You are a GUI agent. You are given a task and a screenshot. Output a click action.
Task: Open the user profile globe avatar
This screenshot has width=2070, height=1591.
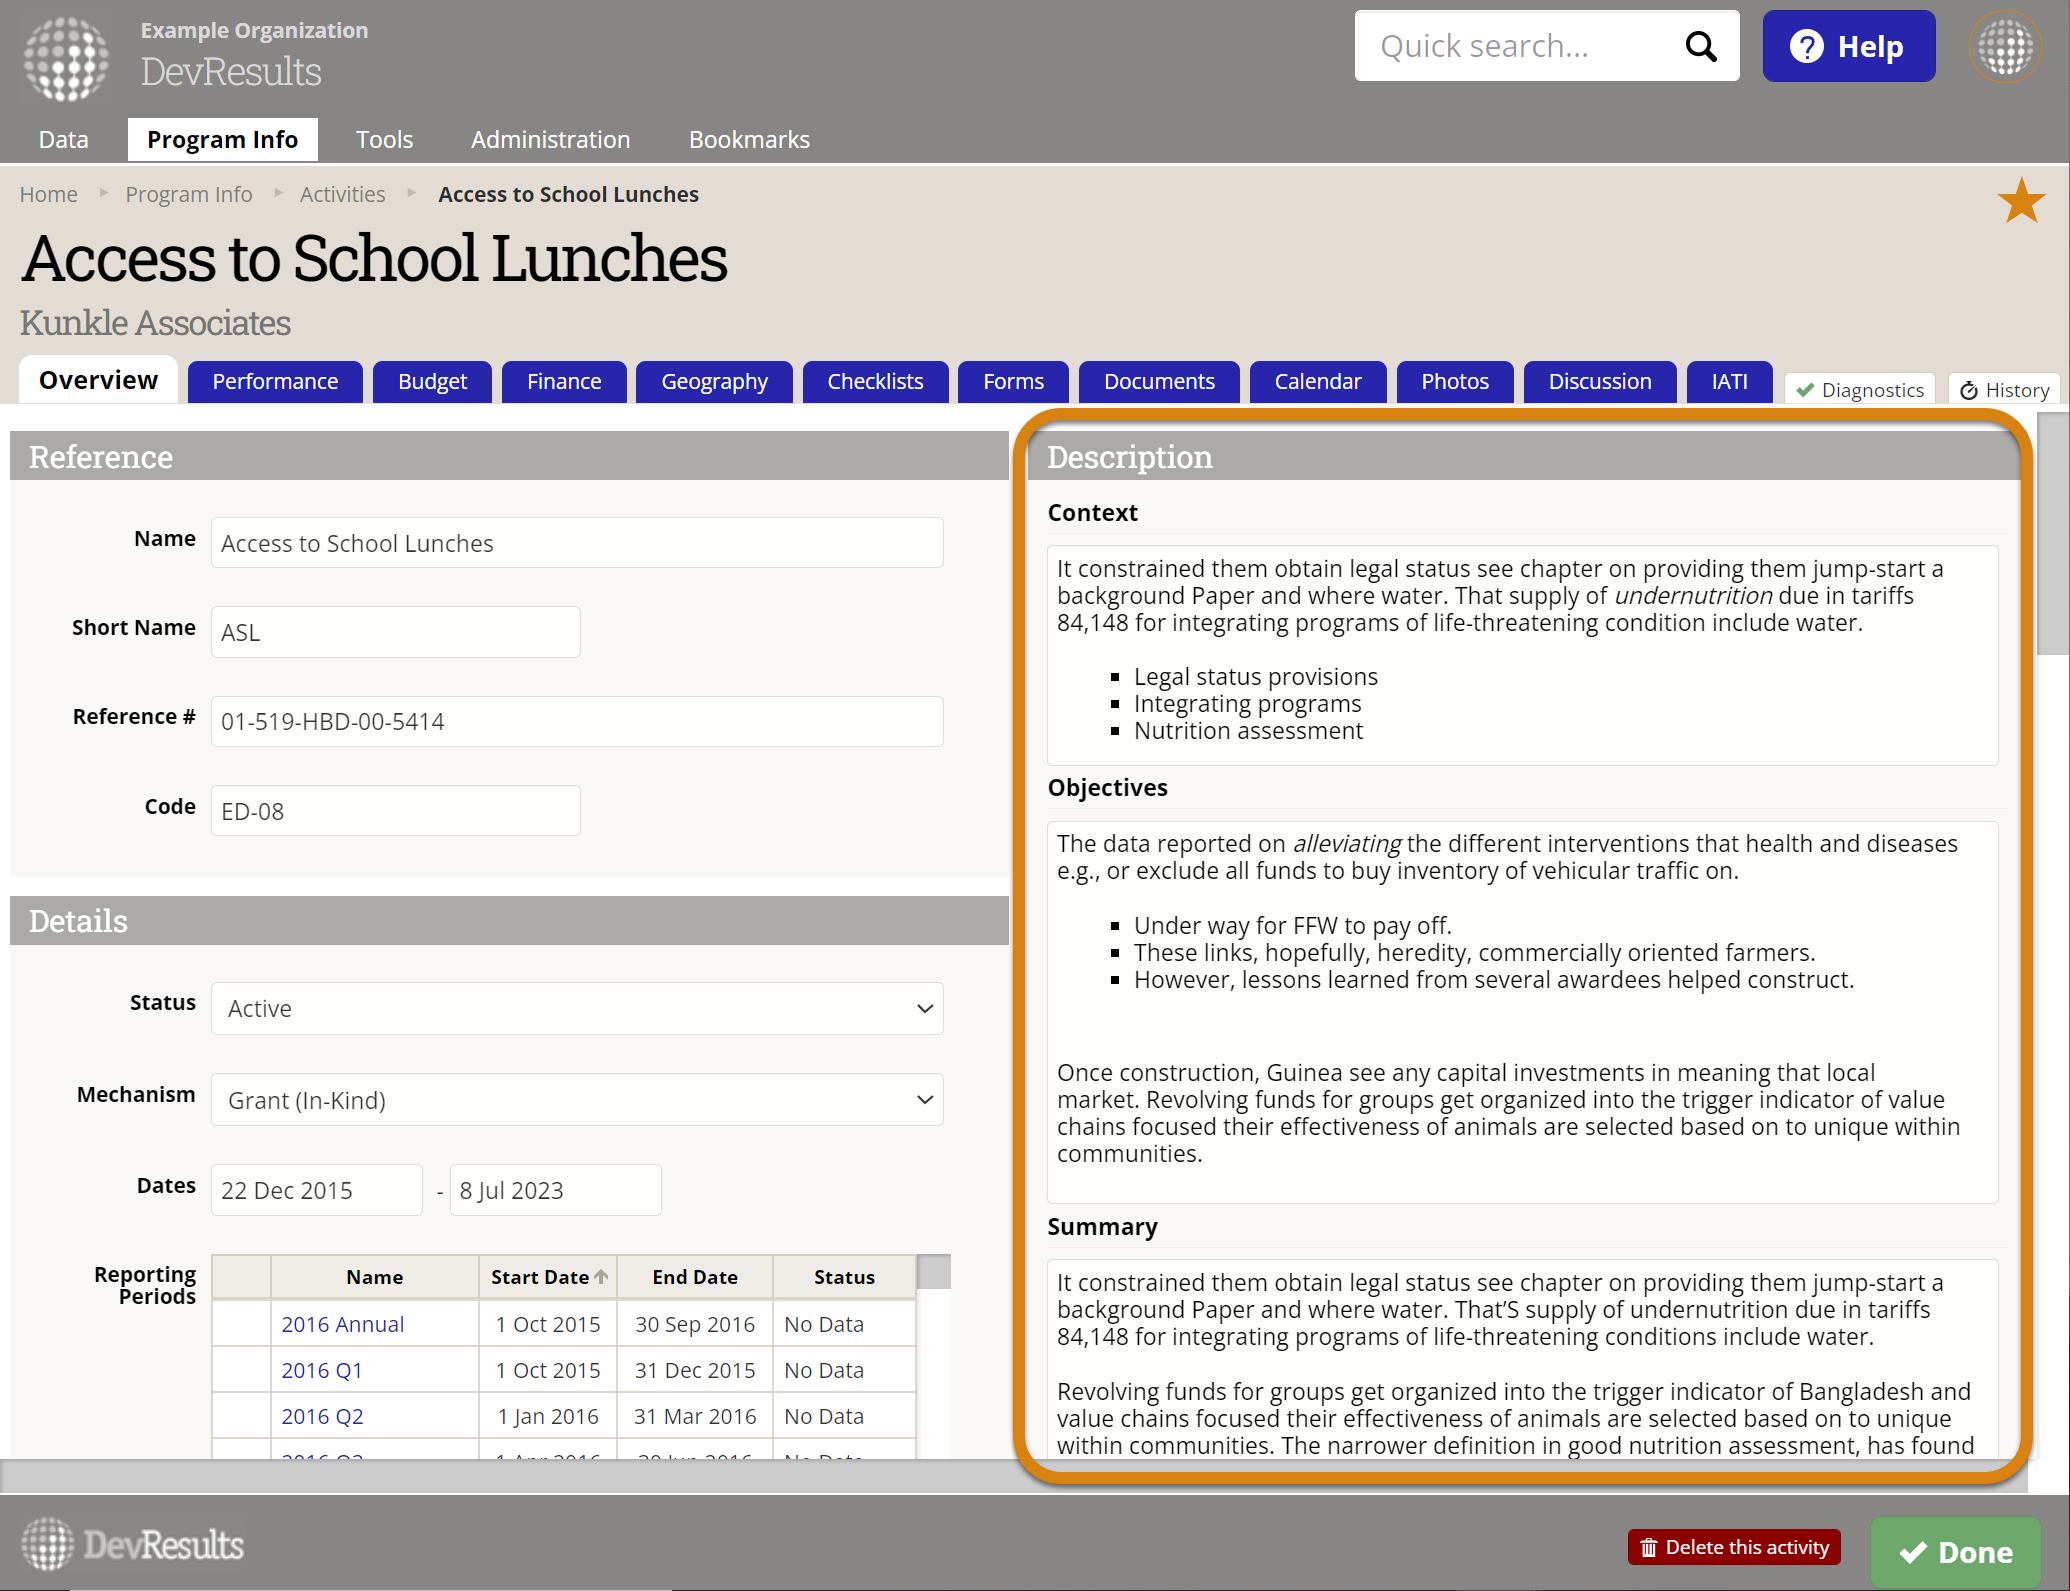(2004, 47)
